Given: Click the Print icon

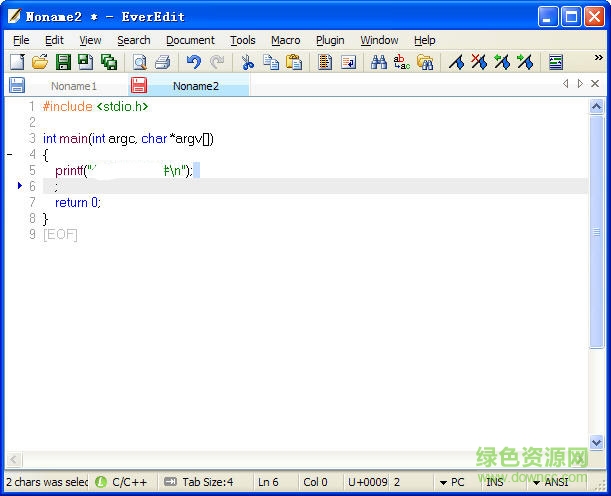Looking at the screenshot, I should click(162, 62).
